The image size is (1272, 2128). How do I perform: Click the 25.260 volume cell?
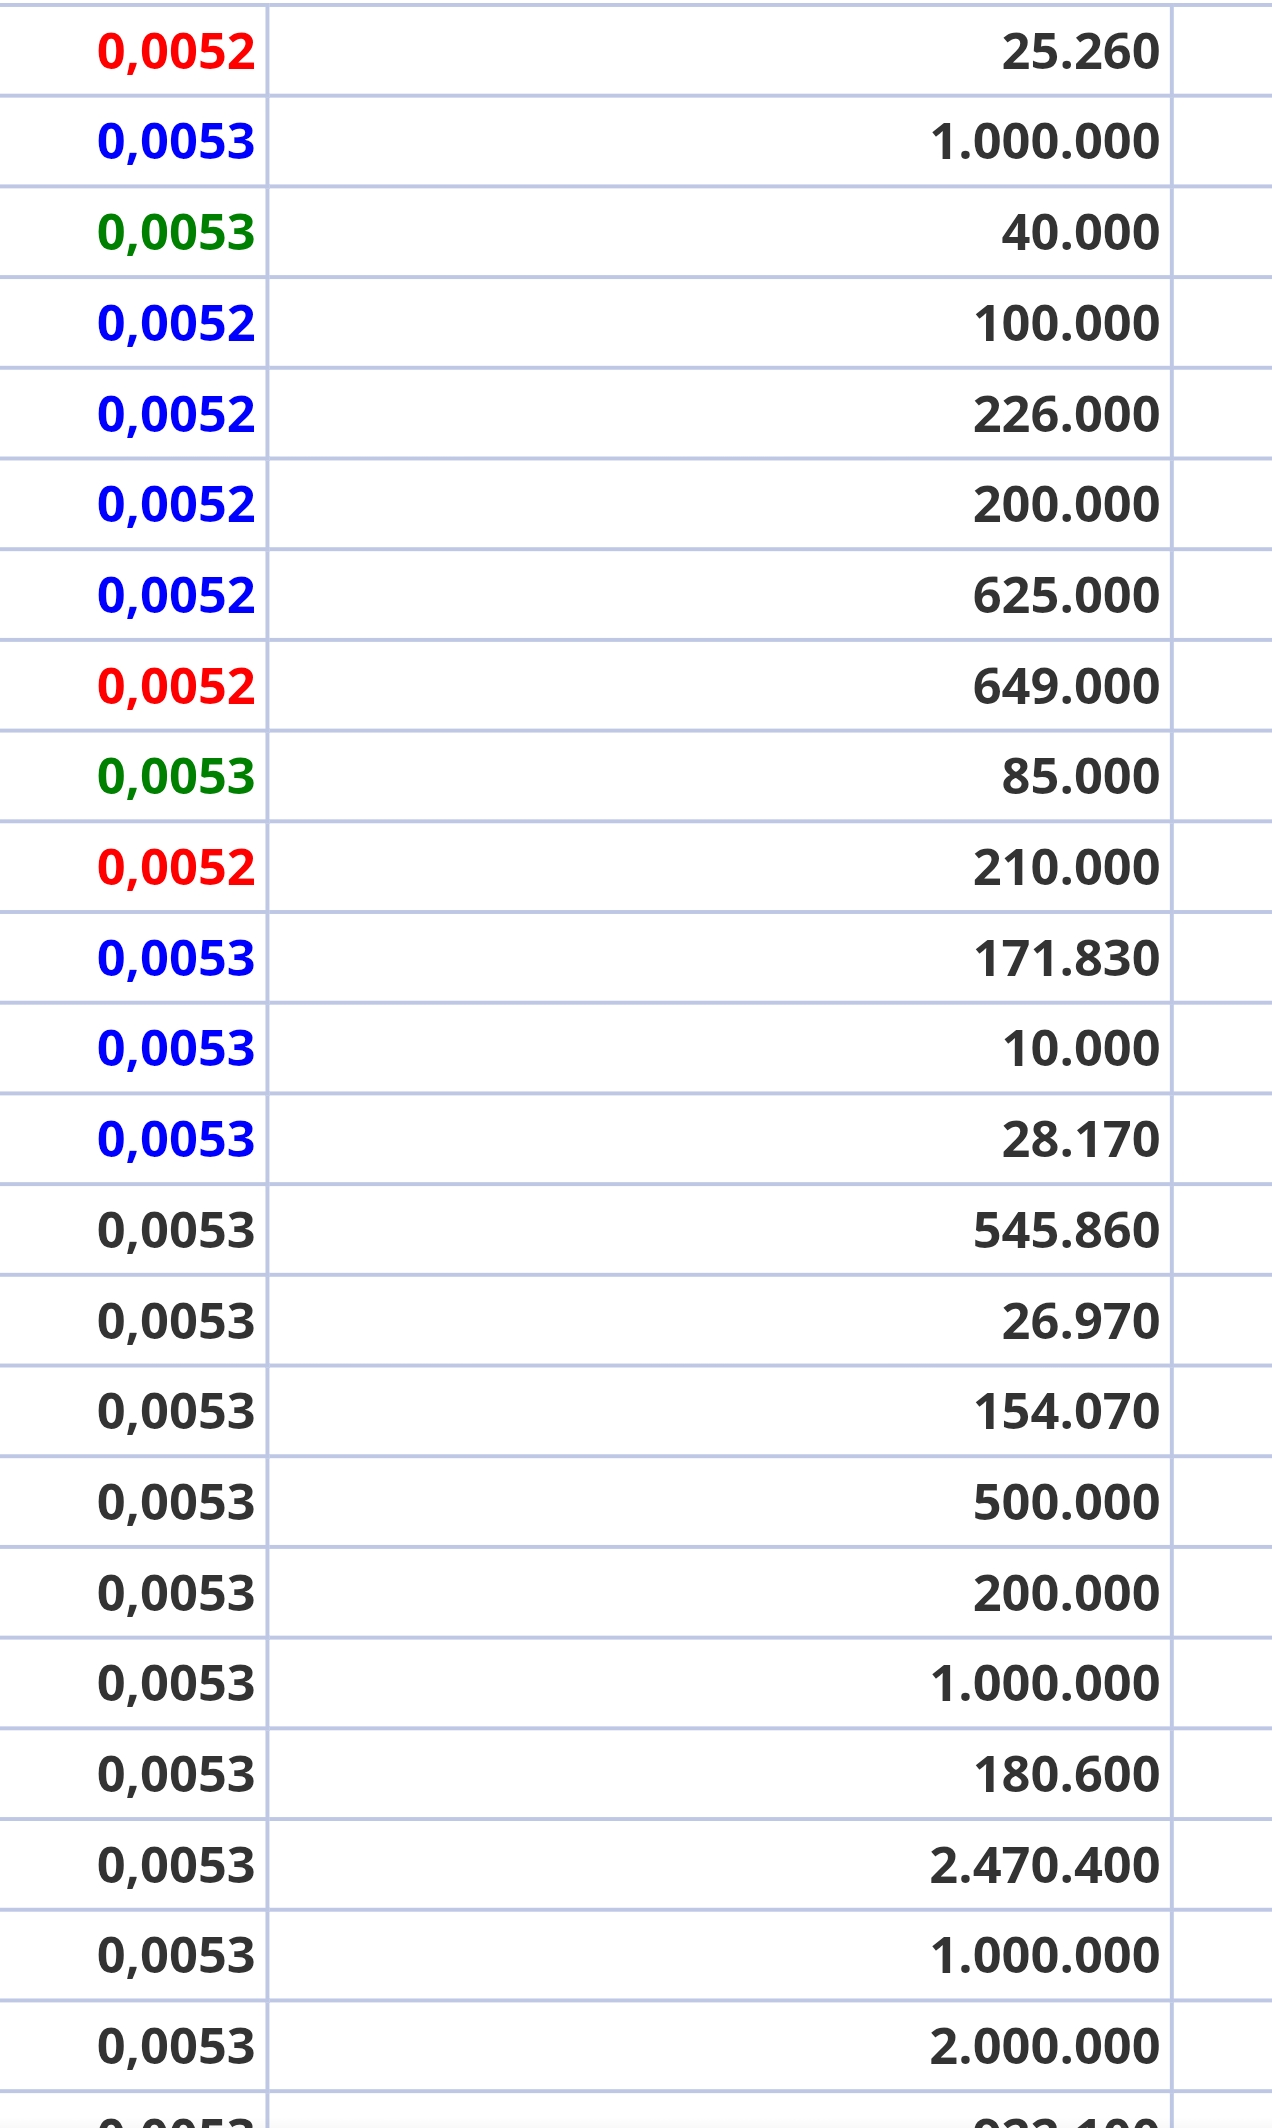point(1080,52)
